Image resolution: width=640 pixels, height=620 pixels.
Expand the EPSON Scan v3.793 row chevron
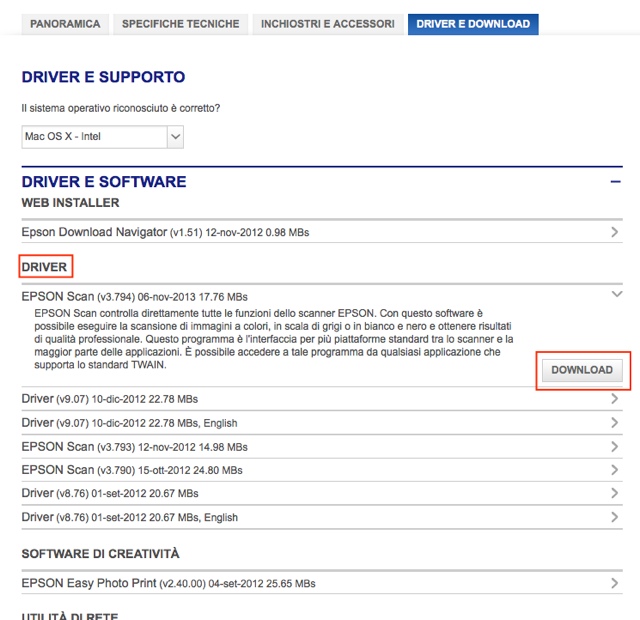pyautogui.click(x=615, y=447)
